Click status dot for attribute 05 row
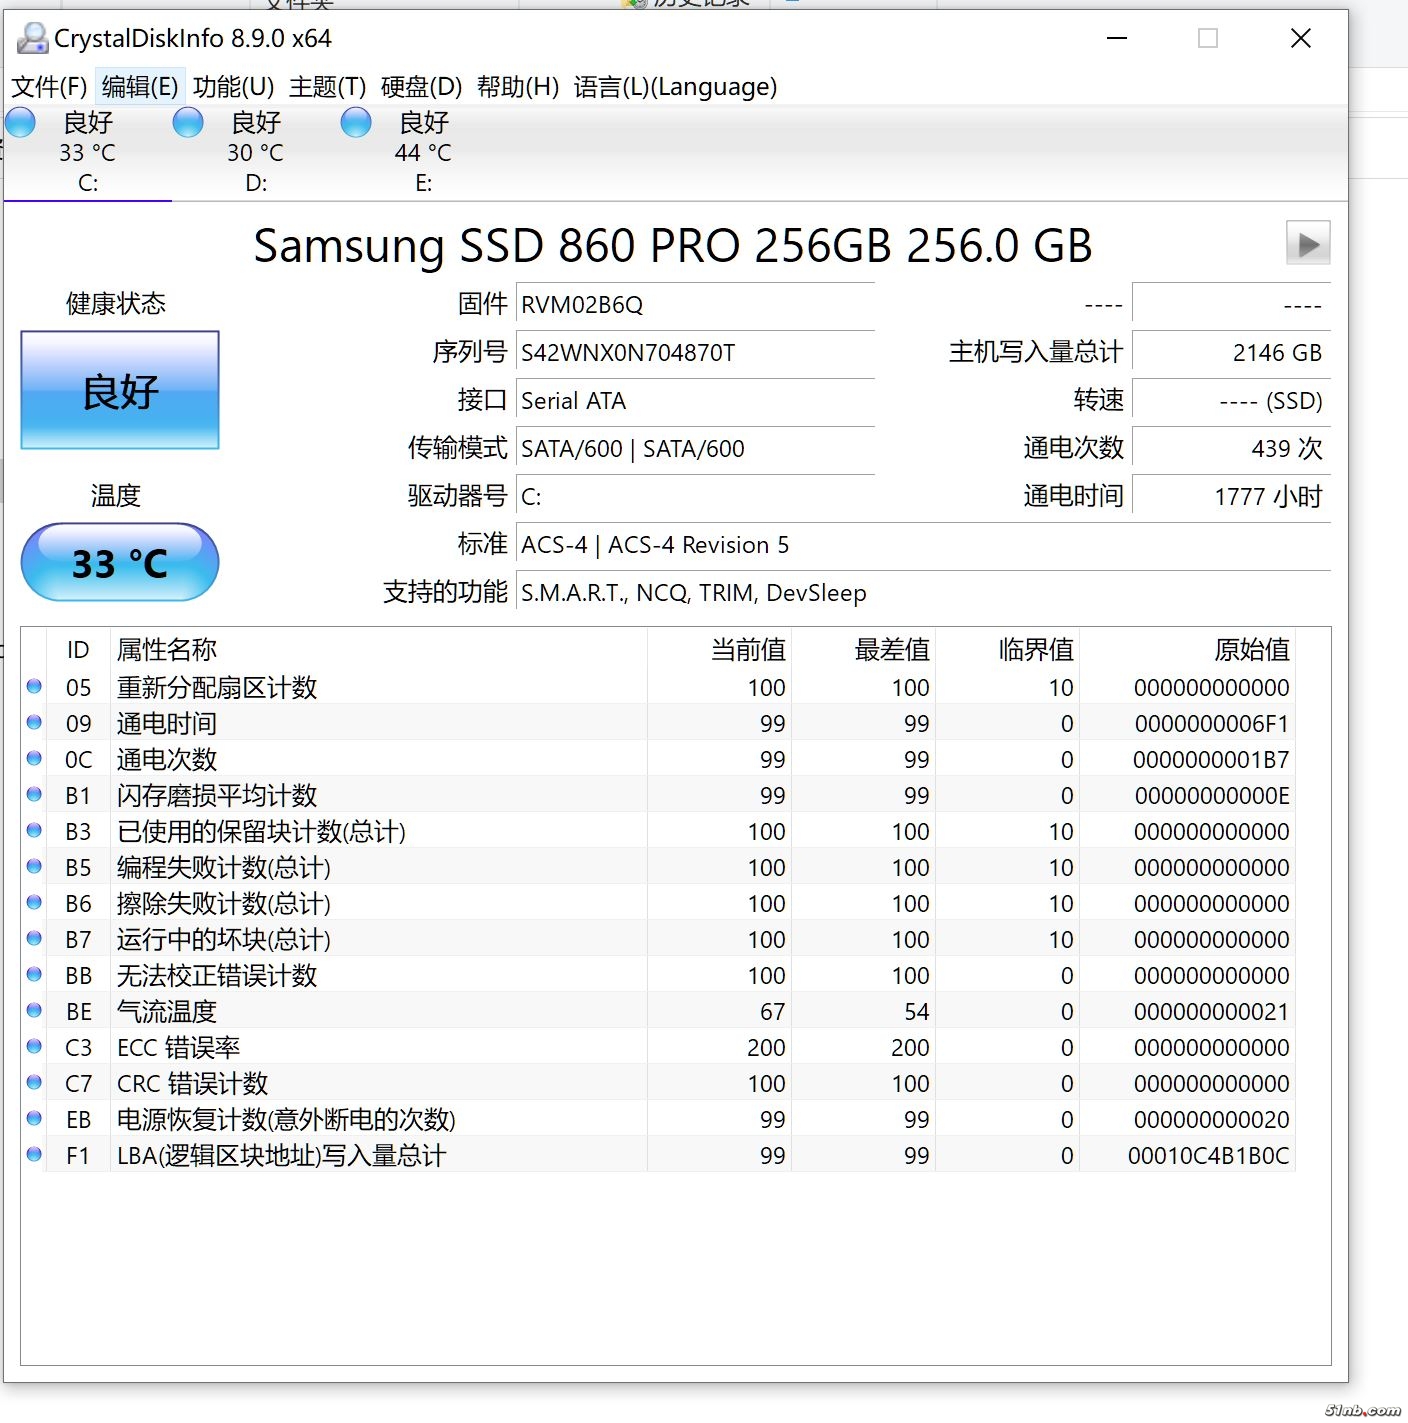Viewport: 1408px width, 1423px height. pos(34,686)
